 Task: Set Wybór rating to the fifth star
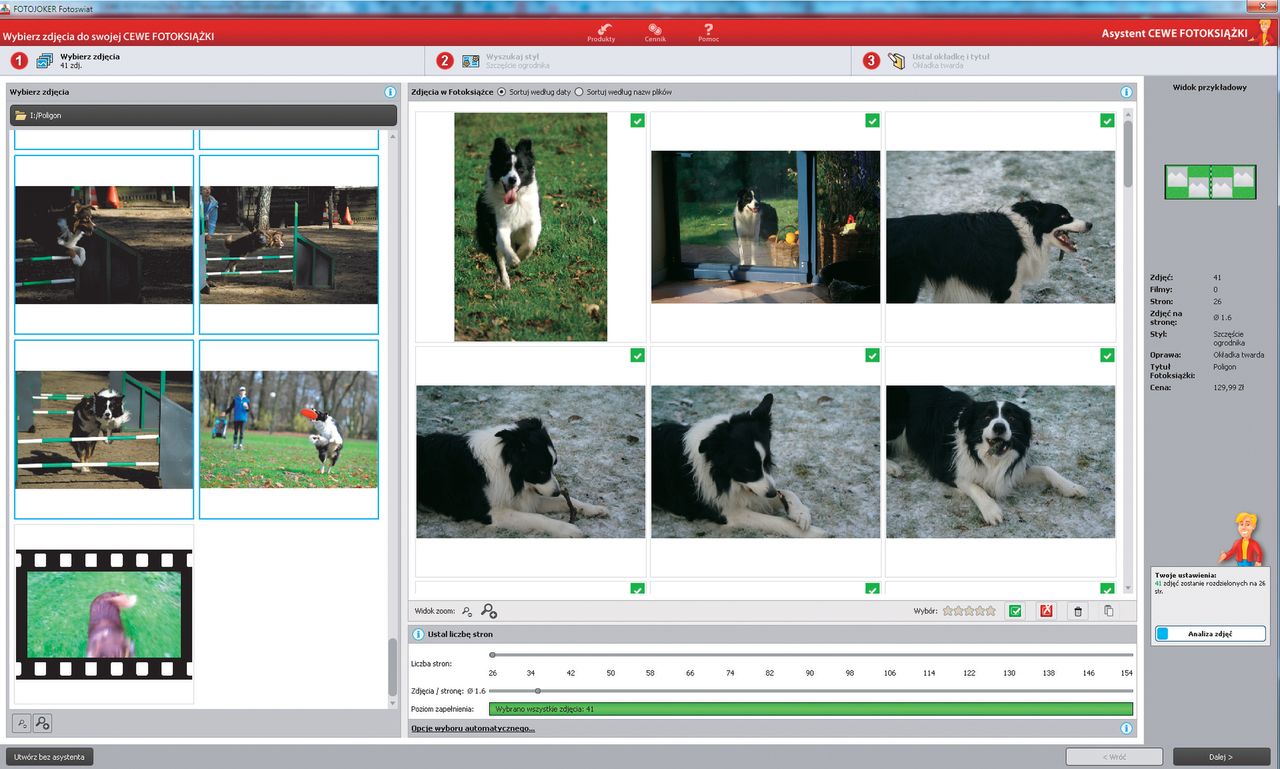click(992, 611)
